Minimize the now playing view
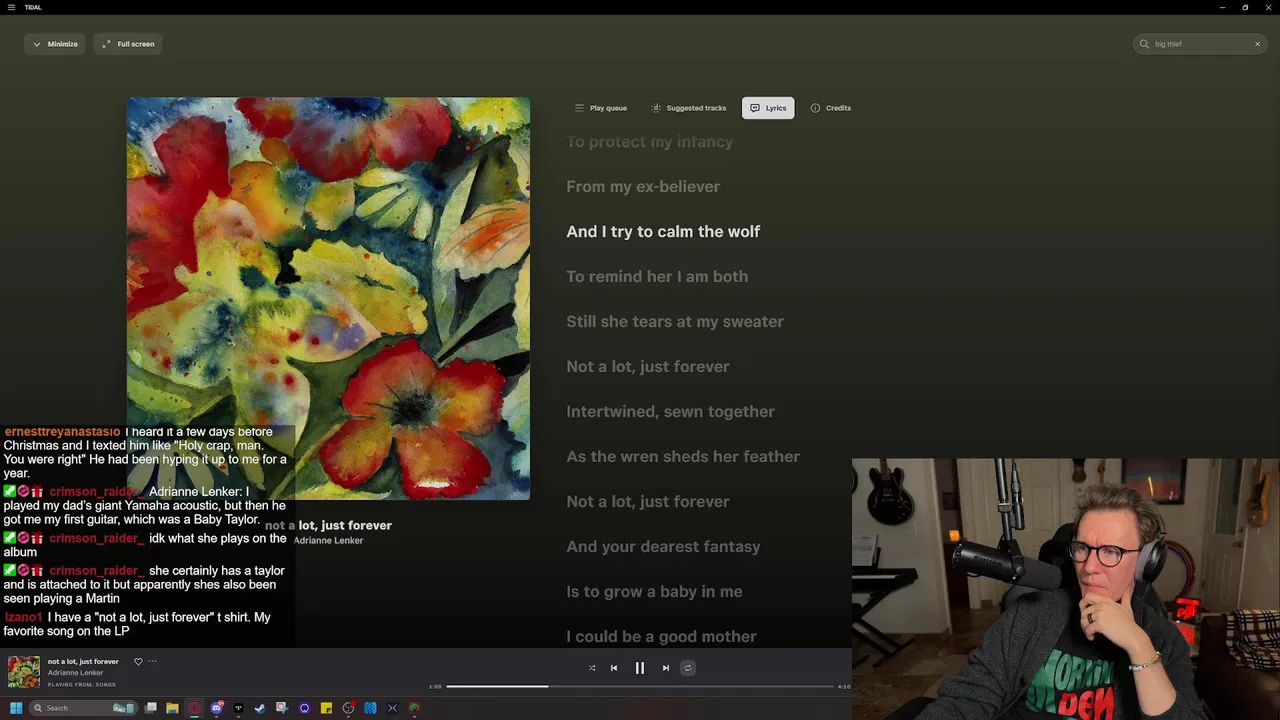This screenshot has height=720, width=1280. click(x=54, y=44)
